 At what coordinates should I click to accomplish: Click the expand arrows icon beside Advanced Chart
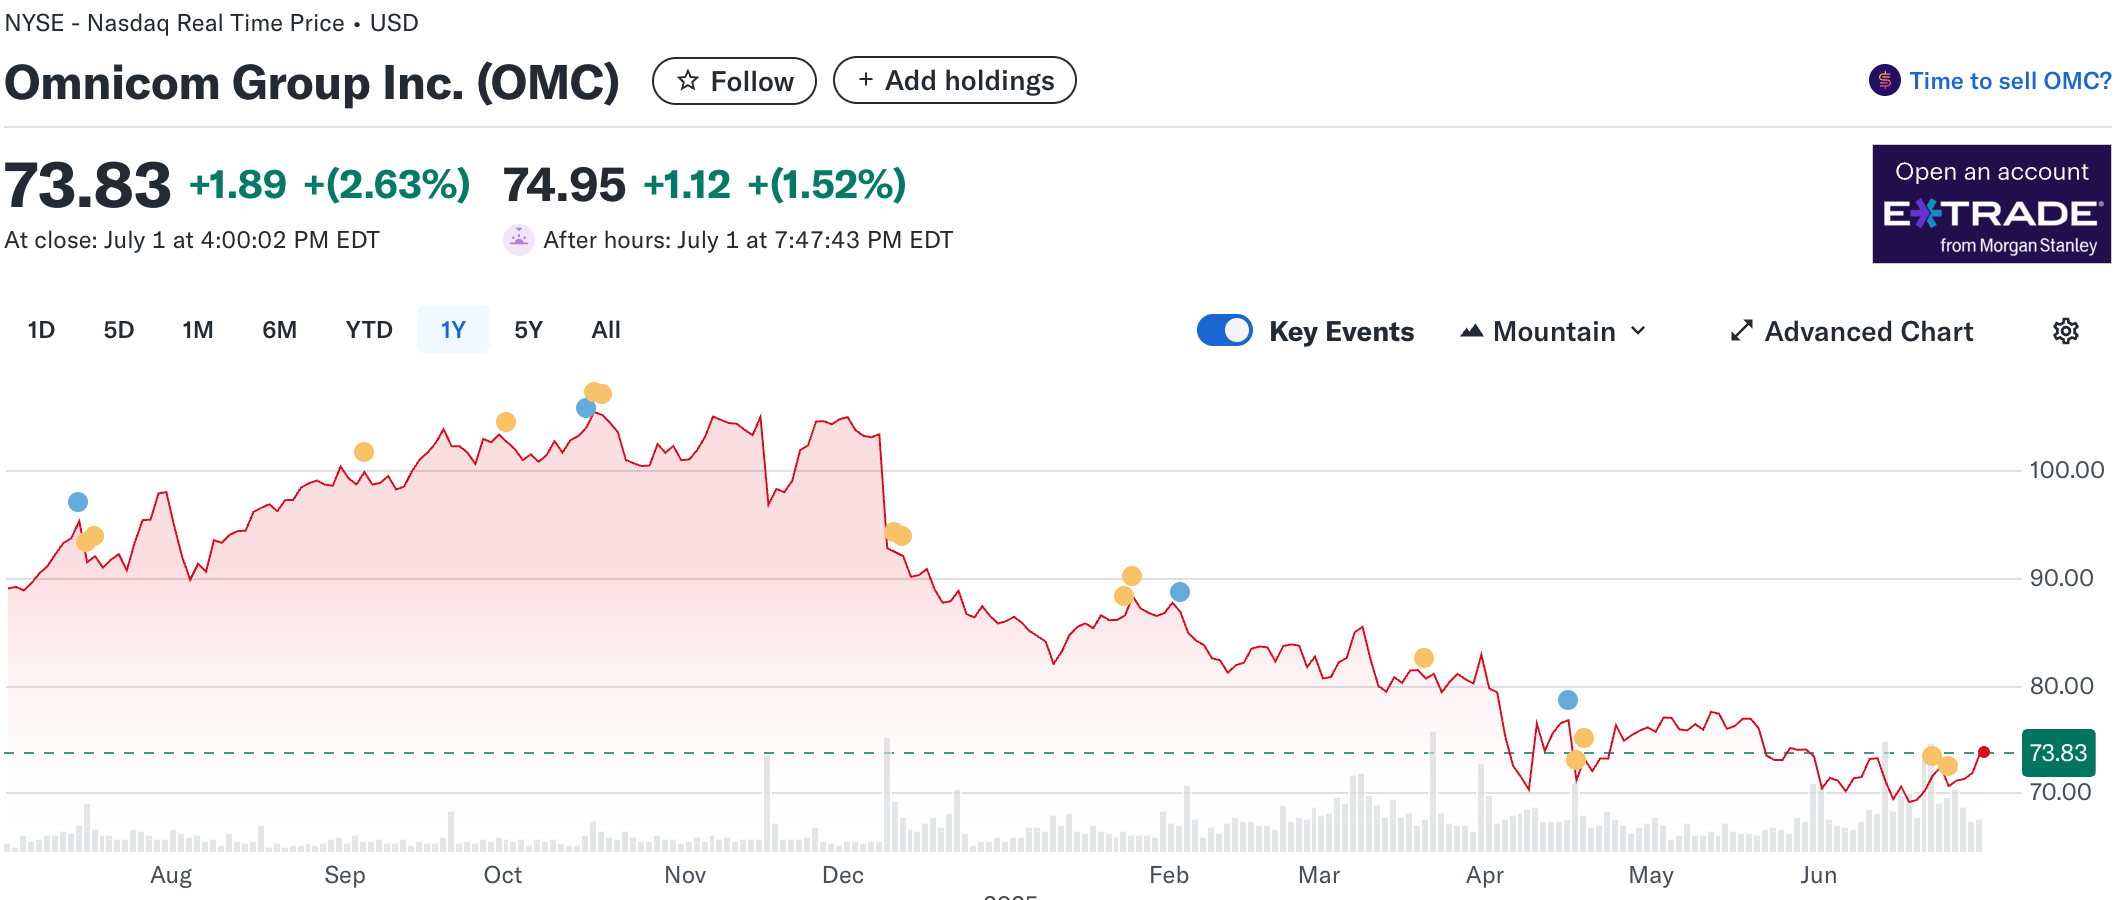coord(1742,331)
